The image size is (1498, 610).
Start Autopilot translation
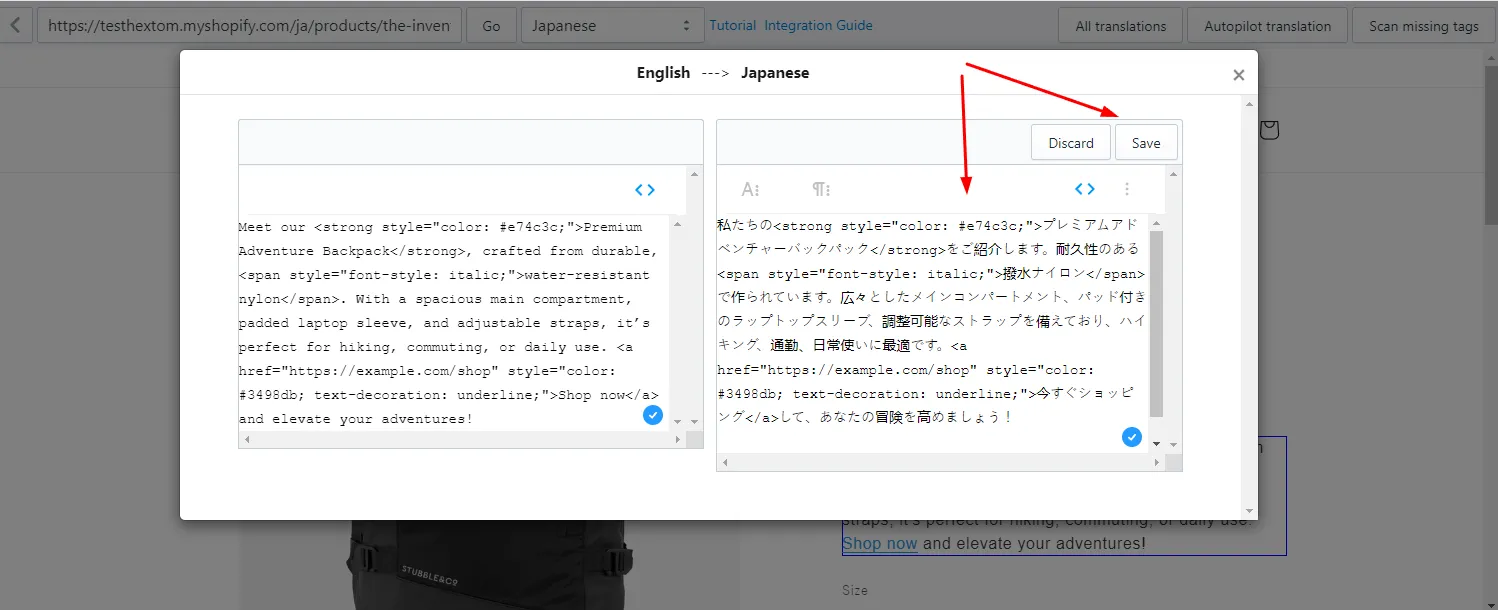(1267, 26)
